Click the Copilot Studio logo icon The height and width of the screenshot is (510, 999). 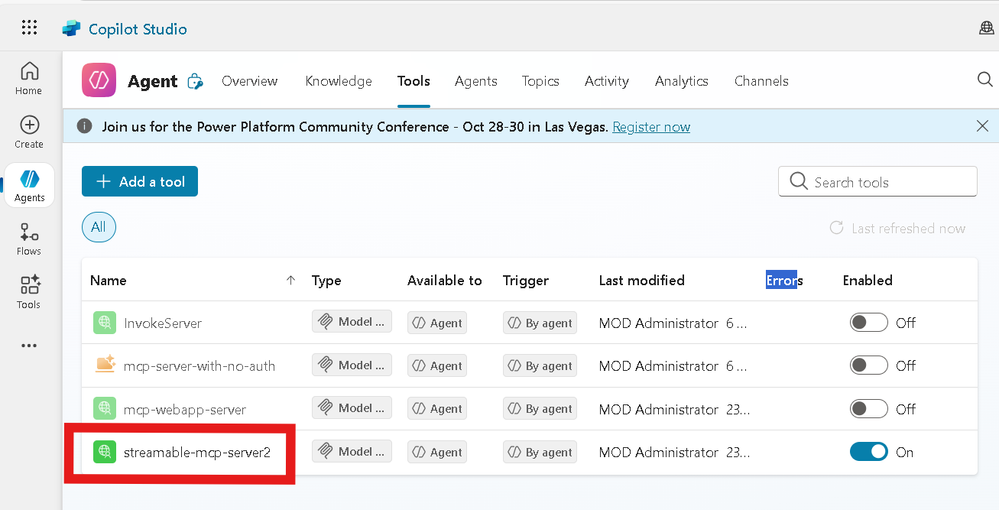coord(71,29)
